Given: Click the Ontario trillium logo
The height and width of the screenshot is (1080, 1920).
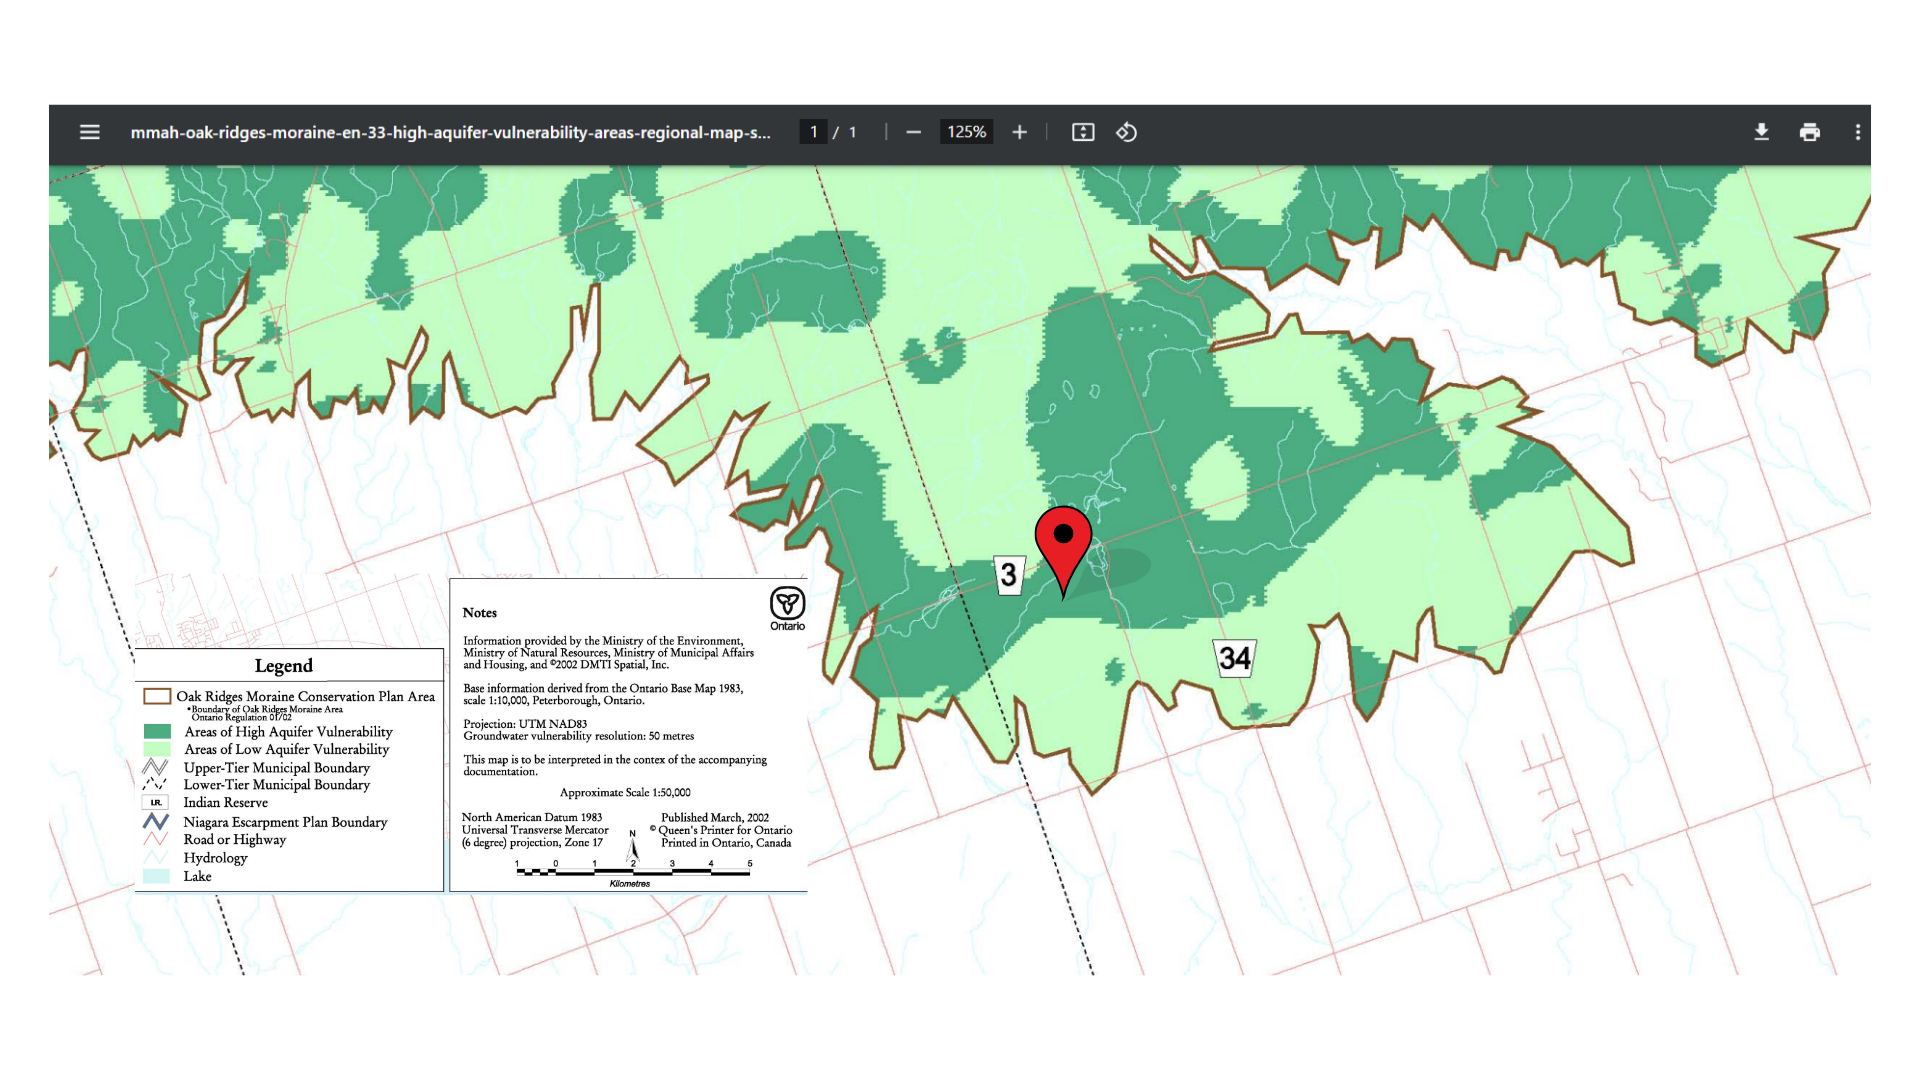Looking at the screenshot, I should click(787, 605).
